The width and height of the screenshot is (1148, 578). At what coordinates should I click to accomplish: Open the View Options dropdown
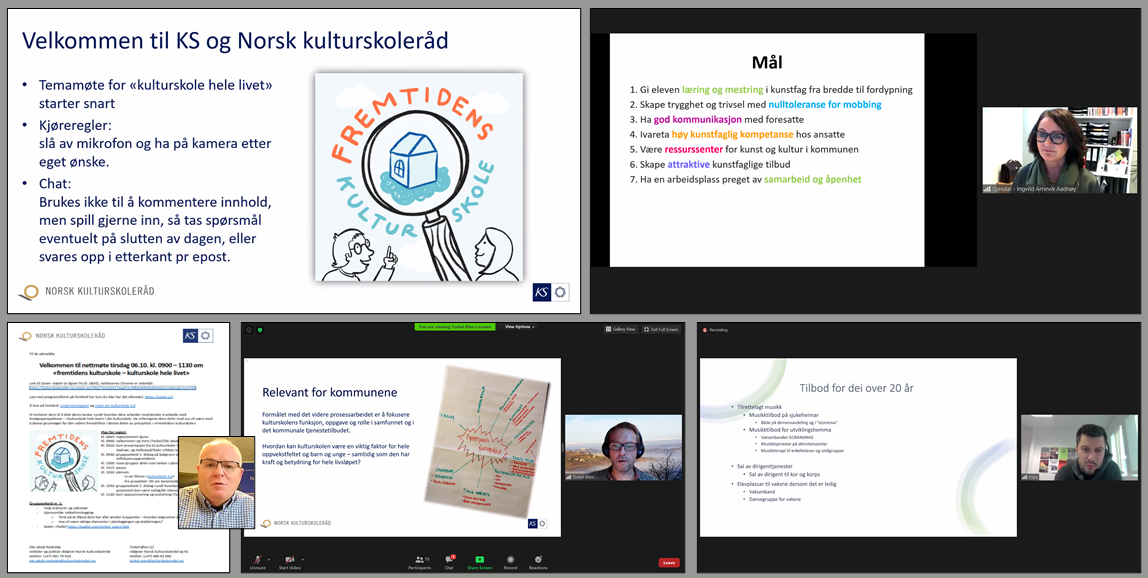click(x=519, y=327)
